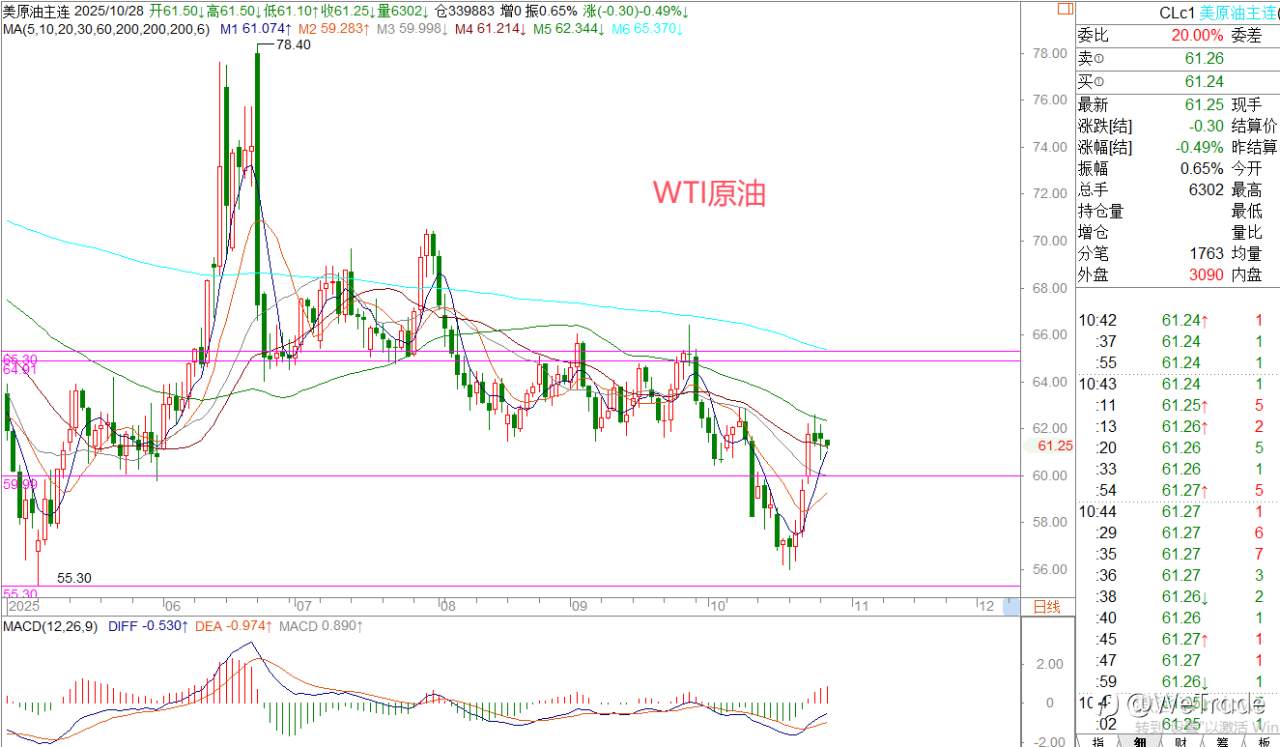The height and width of the screenshot is (747, 1280).
Task: Click the 委差 label
Action: pos(1247,36)
